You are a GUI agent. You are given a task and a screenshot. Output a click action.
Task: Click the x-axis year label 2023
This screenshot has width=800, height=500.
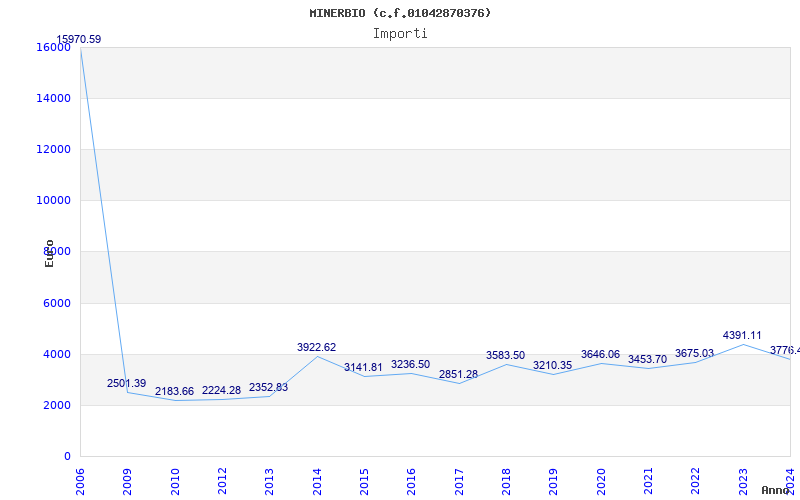point(743,482)
